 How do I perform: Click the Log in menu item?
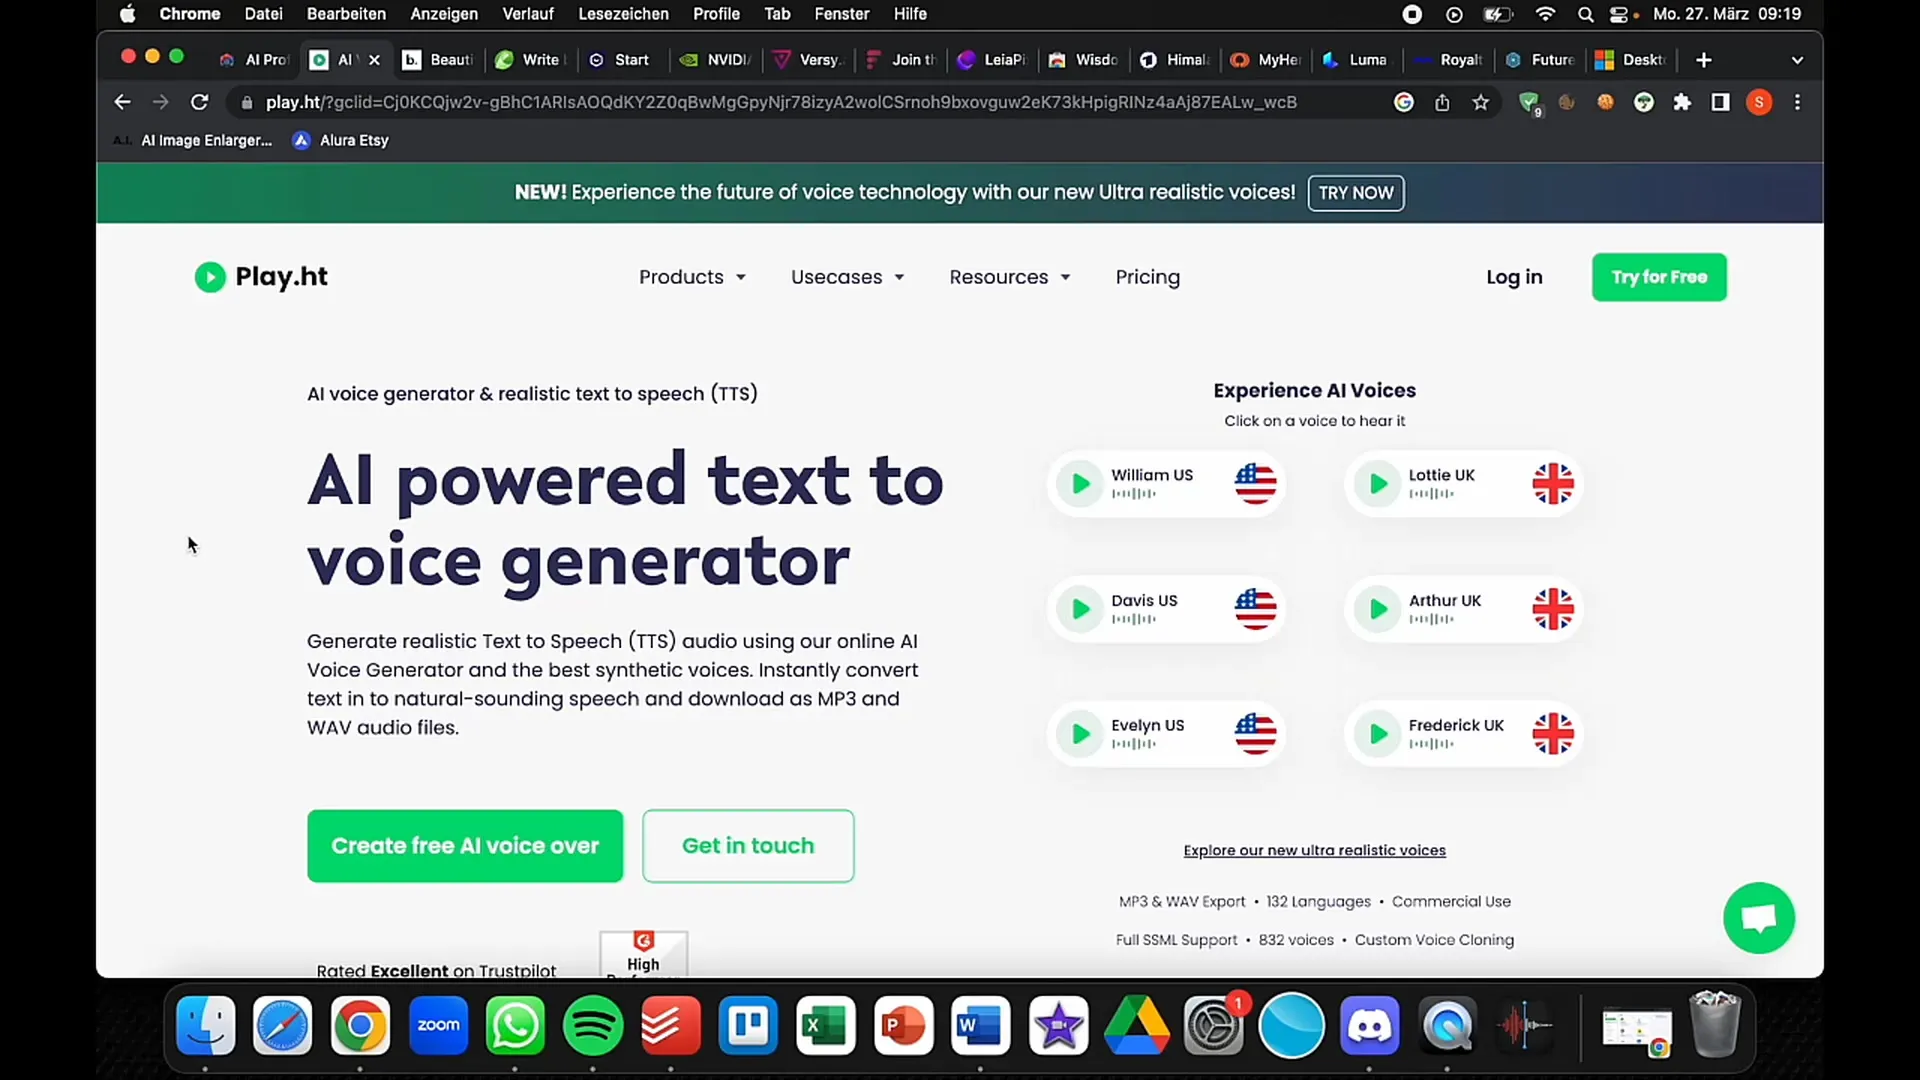[1514, 277]
